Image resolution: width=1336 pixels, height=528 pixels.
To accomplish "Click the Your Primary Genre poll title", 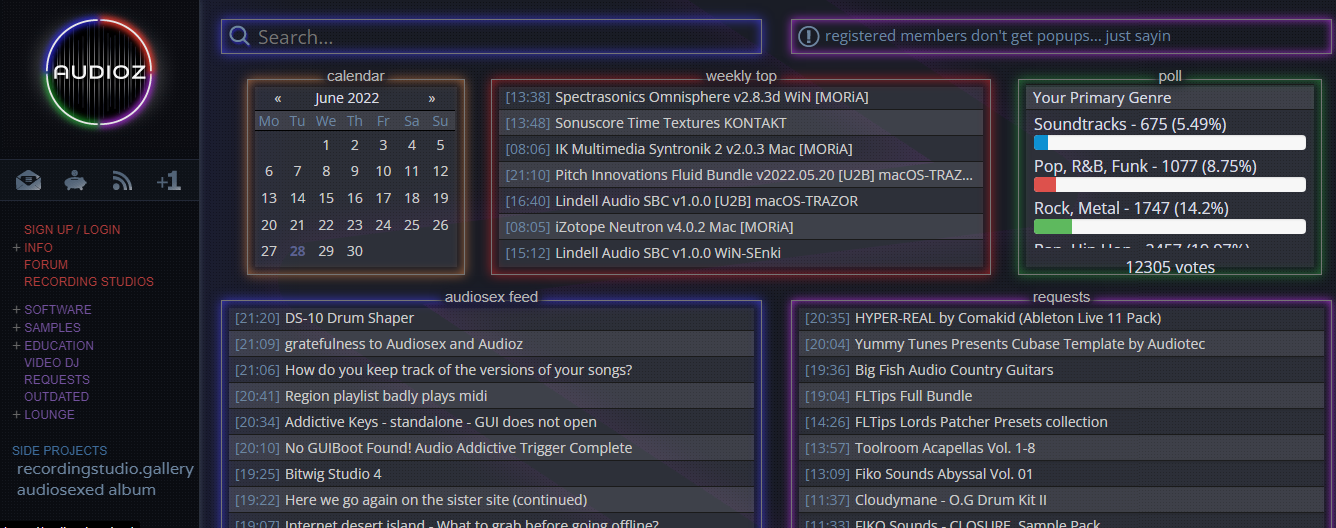I will pyautogui.click(x=1102, y=98).
